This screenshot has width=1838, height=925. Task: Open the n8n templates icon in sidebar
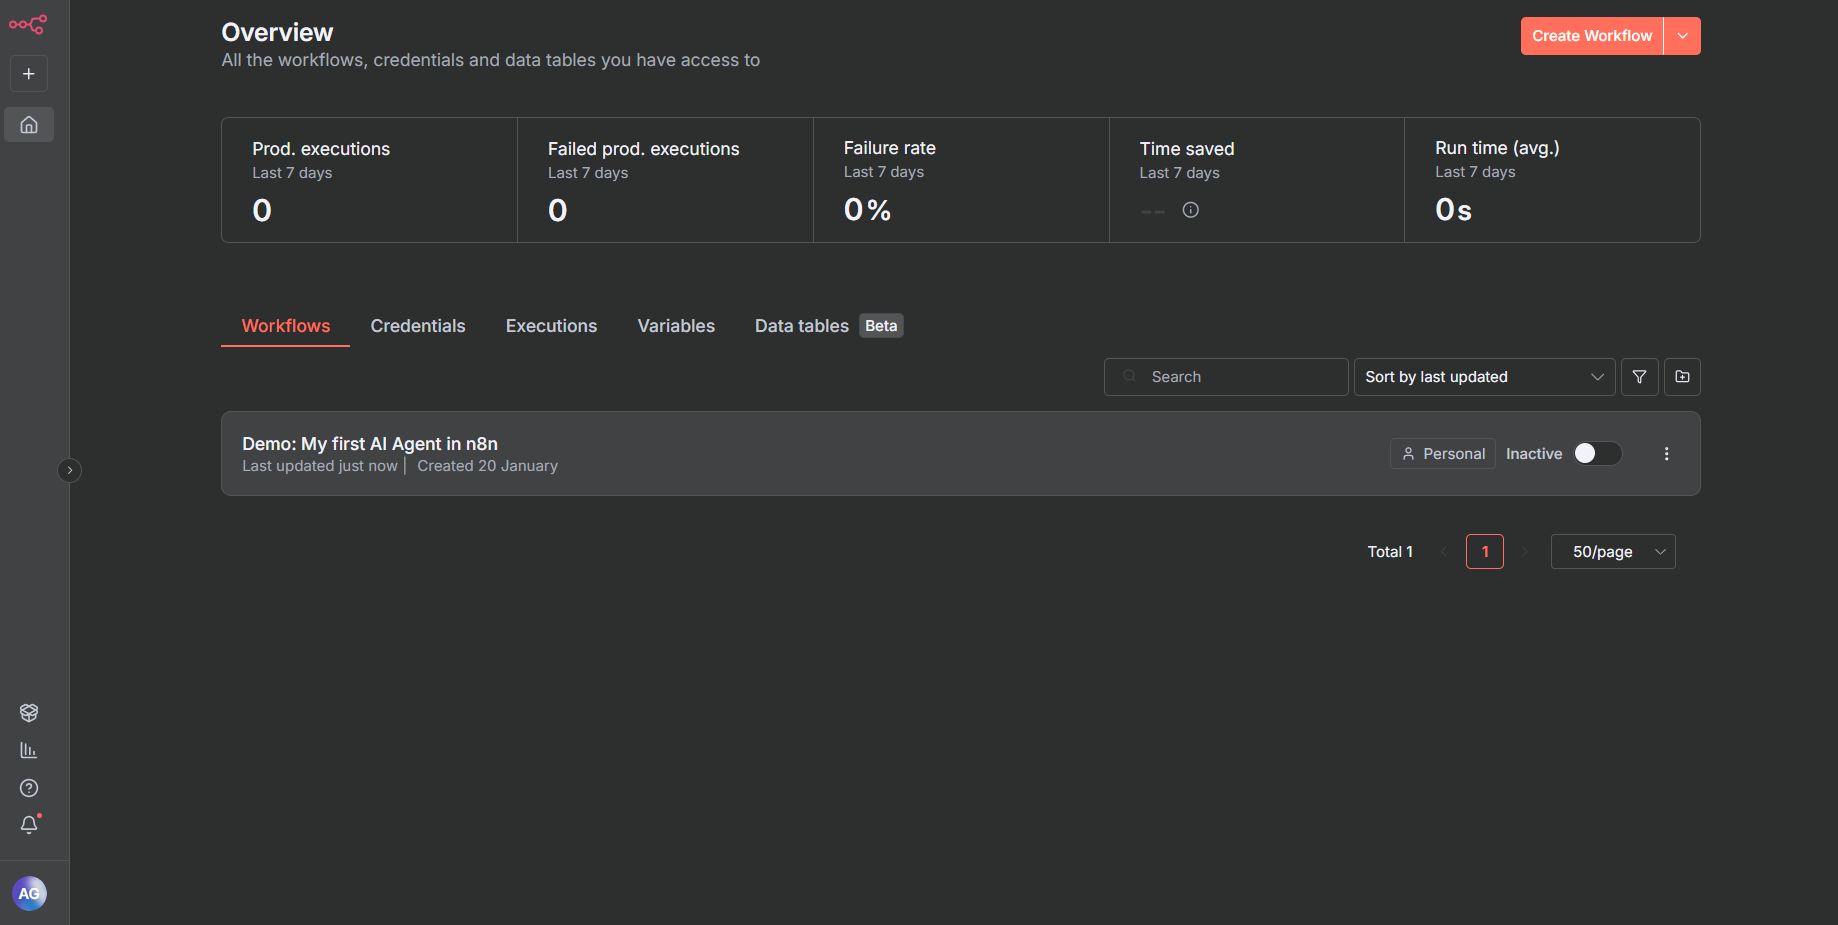(28, 712)
